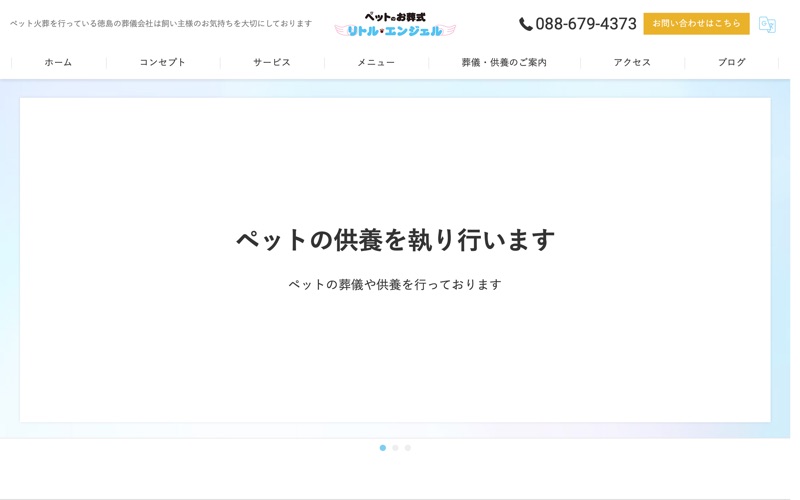
Task: Click the ペットの供養を執り行います slide heading
Action: click(395, 240)
